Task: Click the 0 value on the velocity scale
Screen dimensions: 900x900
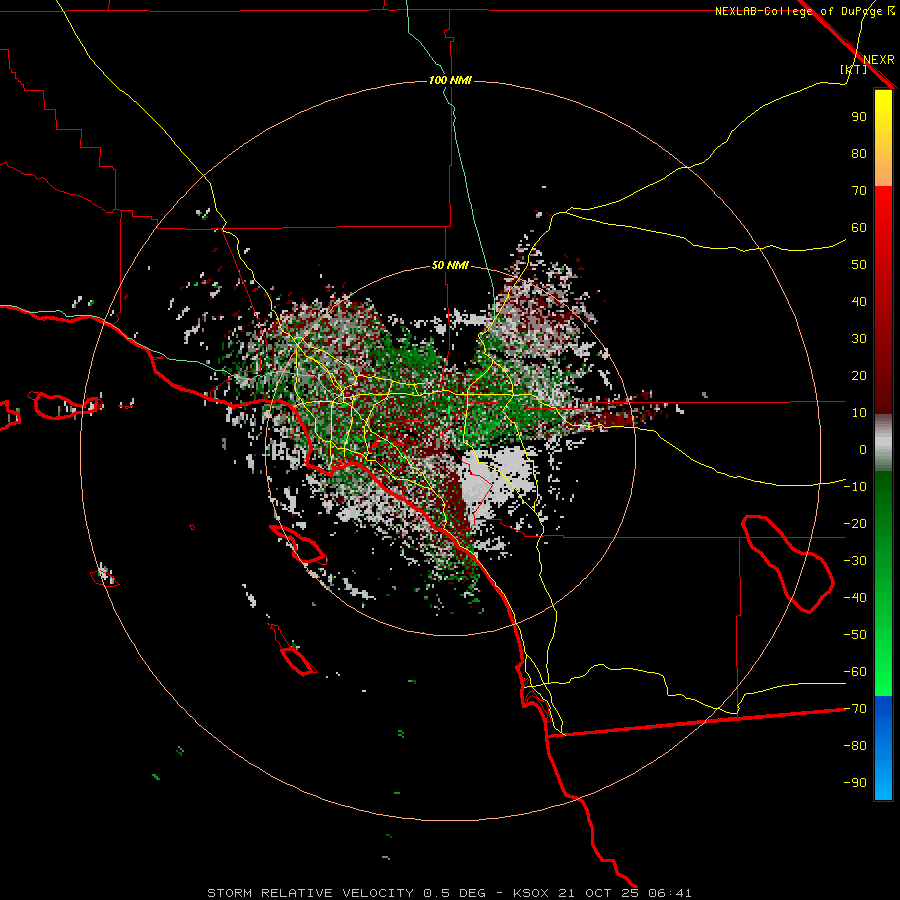Action: [863, 449]
